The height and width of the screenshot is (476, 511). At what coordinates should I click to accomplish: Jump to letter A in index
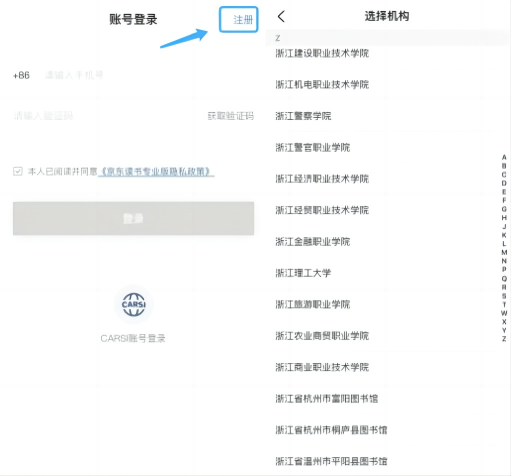pyautogui.click(x=504, y=157)
